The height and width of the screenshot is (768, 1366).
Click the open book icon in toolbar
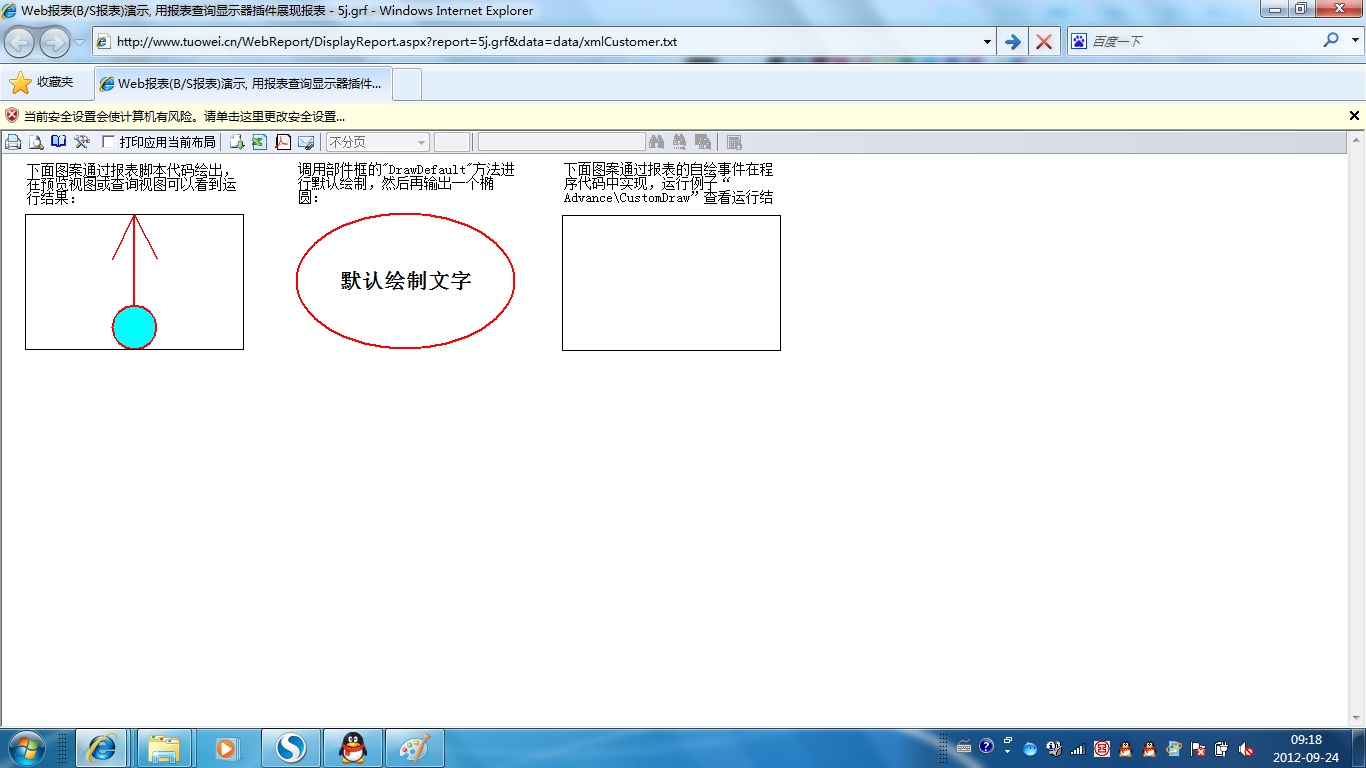(x=59, y=142)
